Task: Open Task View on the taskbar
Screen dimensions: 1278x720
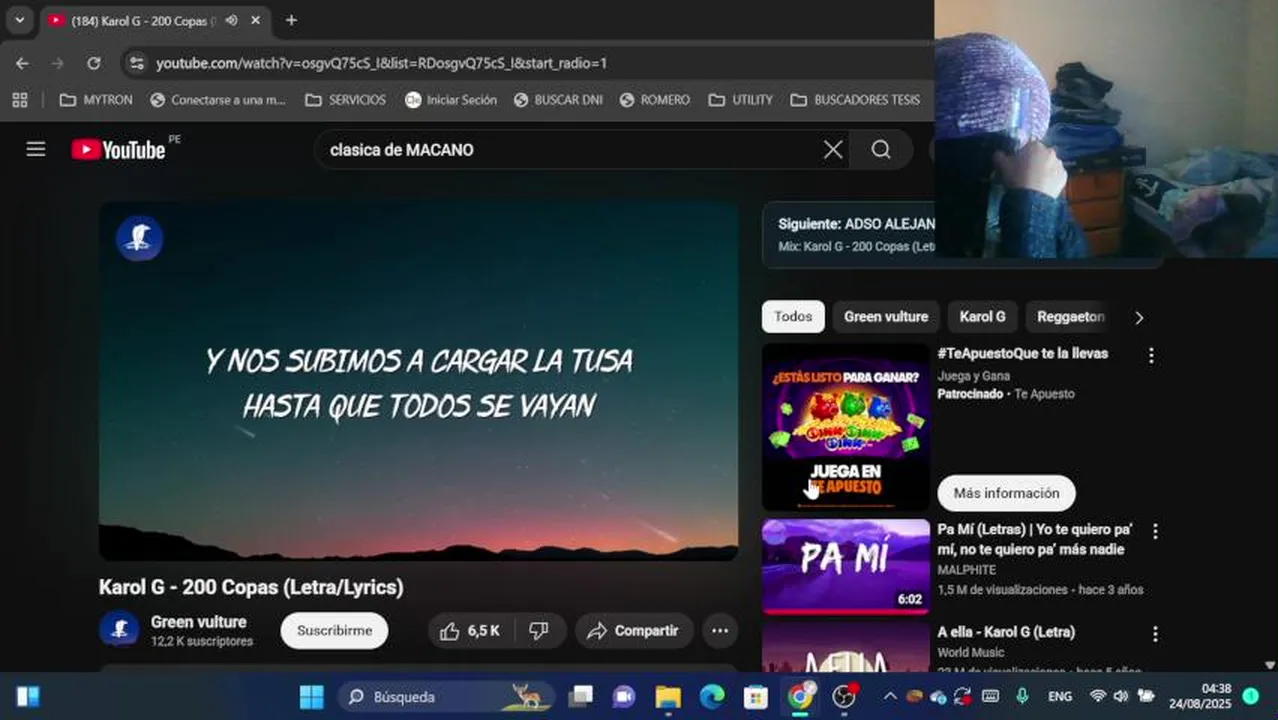Action: pos(580,696)
